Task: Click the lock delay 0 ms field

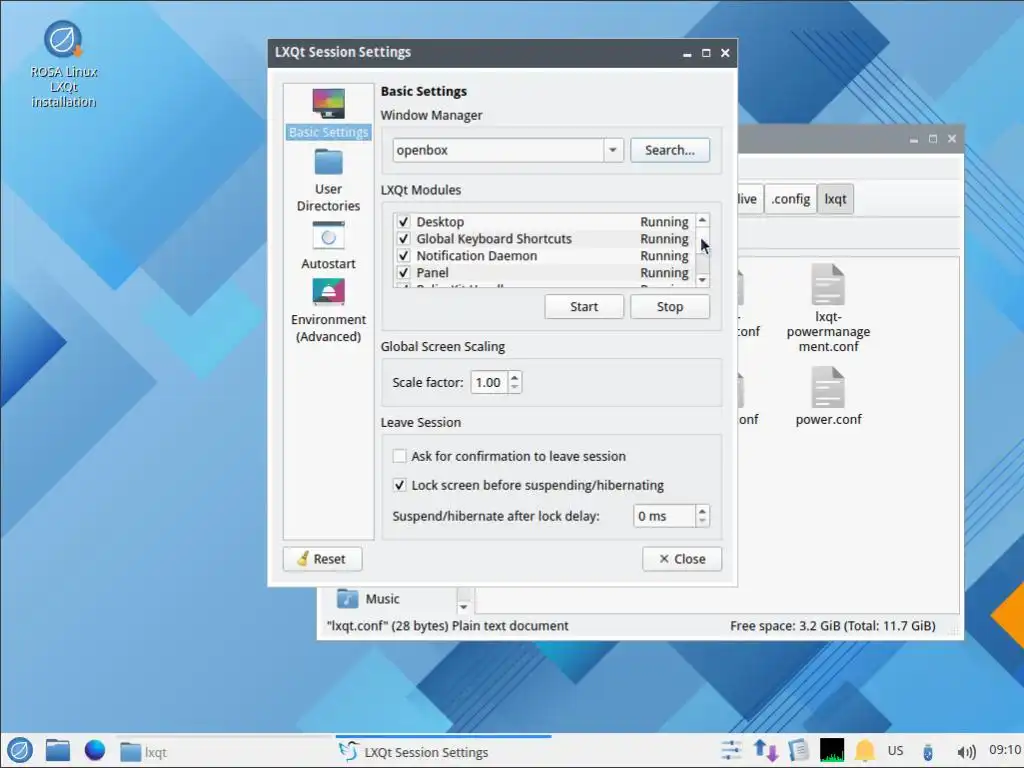Action: point(664,516)
